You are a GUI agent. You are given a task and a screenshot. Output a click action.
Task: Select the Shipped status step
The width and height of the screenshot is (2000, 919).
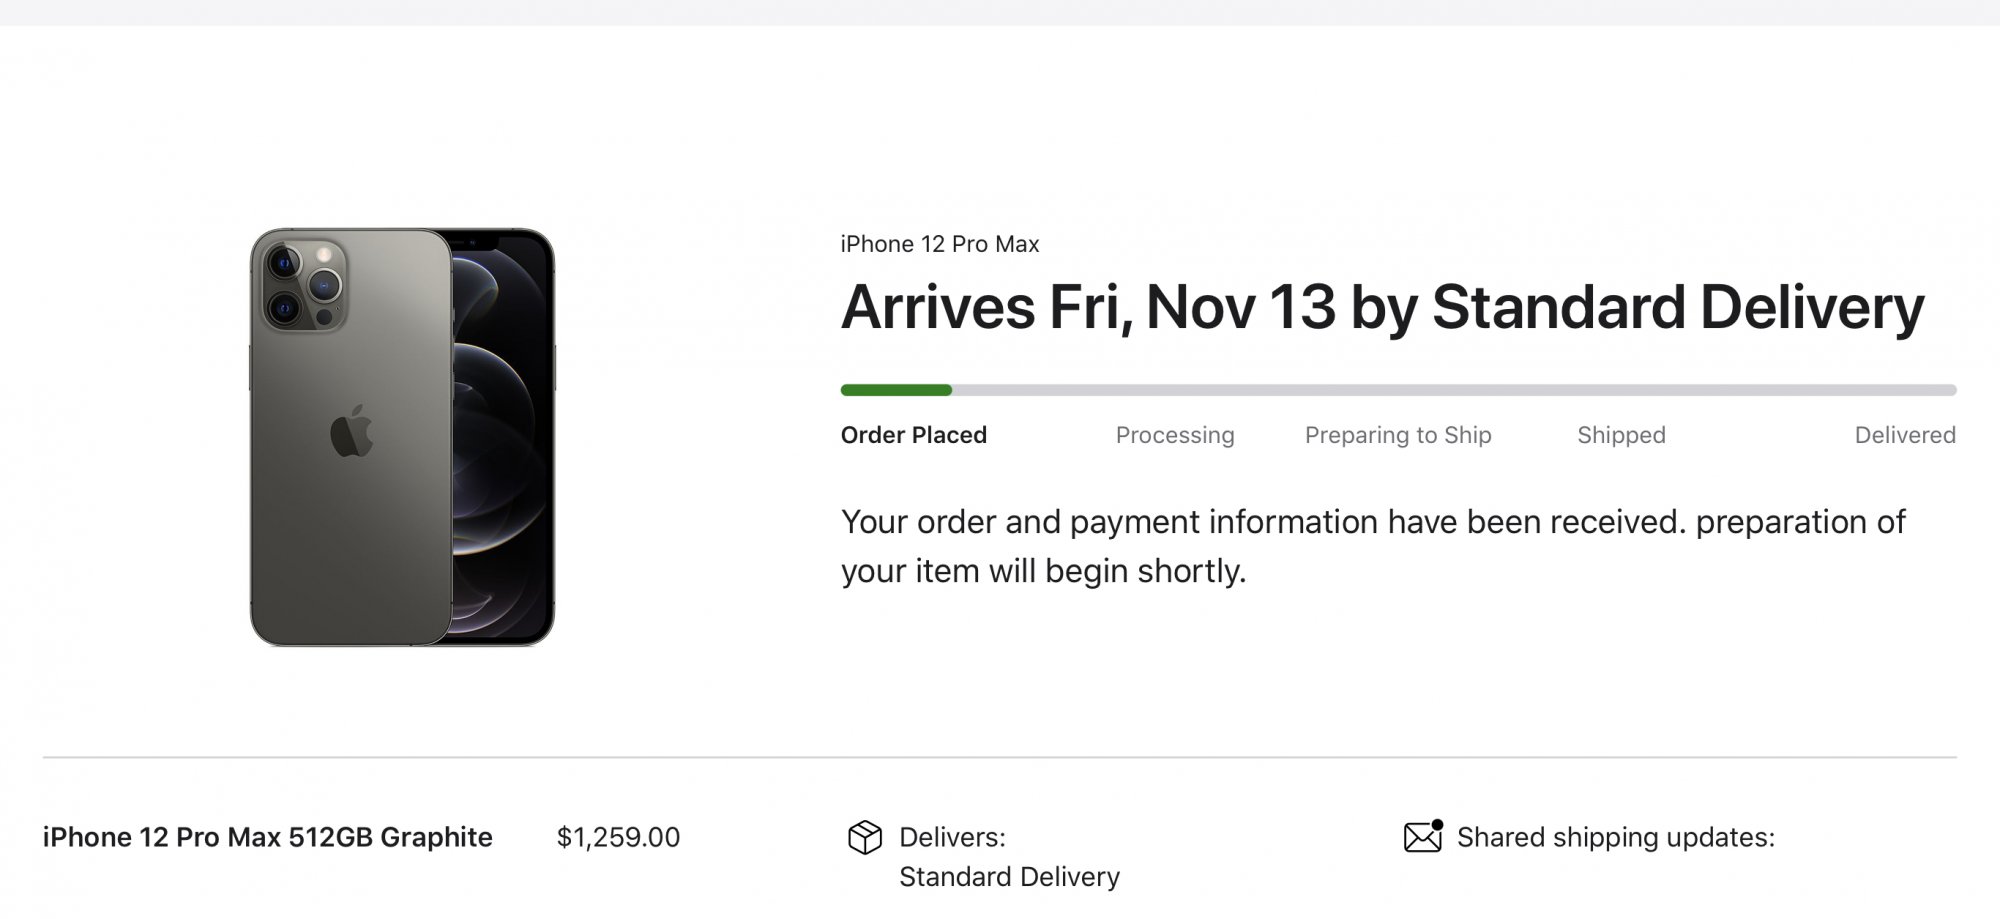pos(1620,435)
